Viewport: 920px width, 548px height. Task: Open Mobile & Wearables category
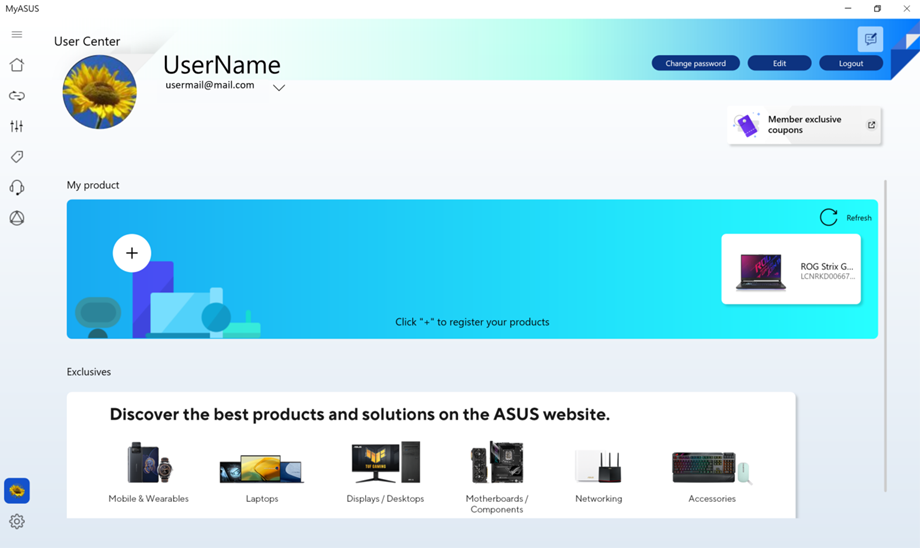[148, 472]
